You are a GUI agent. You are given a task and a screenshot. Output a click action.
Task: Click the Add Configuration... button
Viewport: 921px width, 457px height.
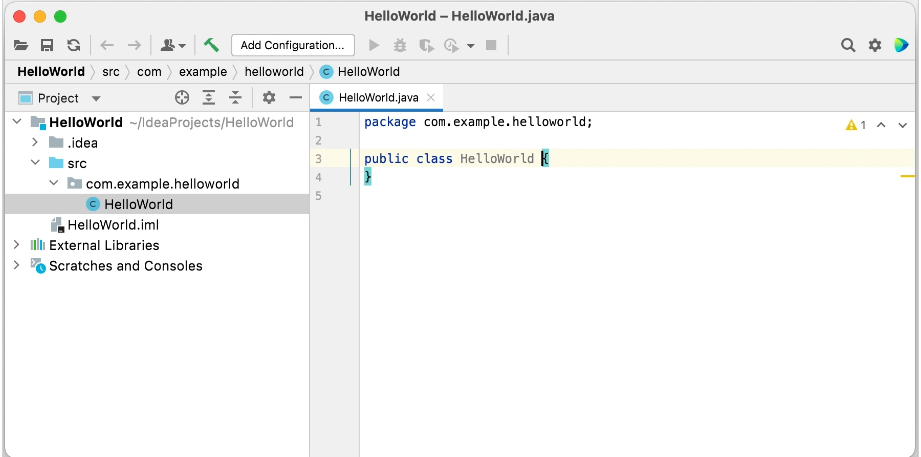[292, 45]
